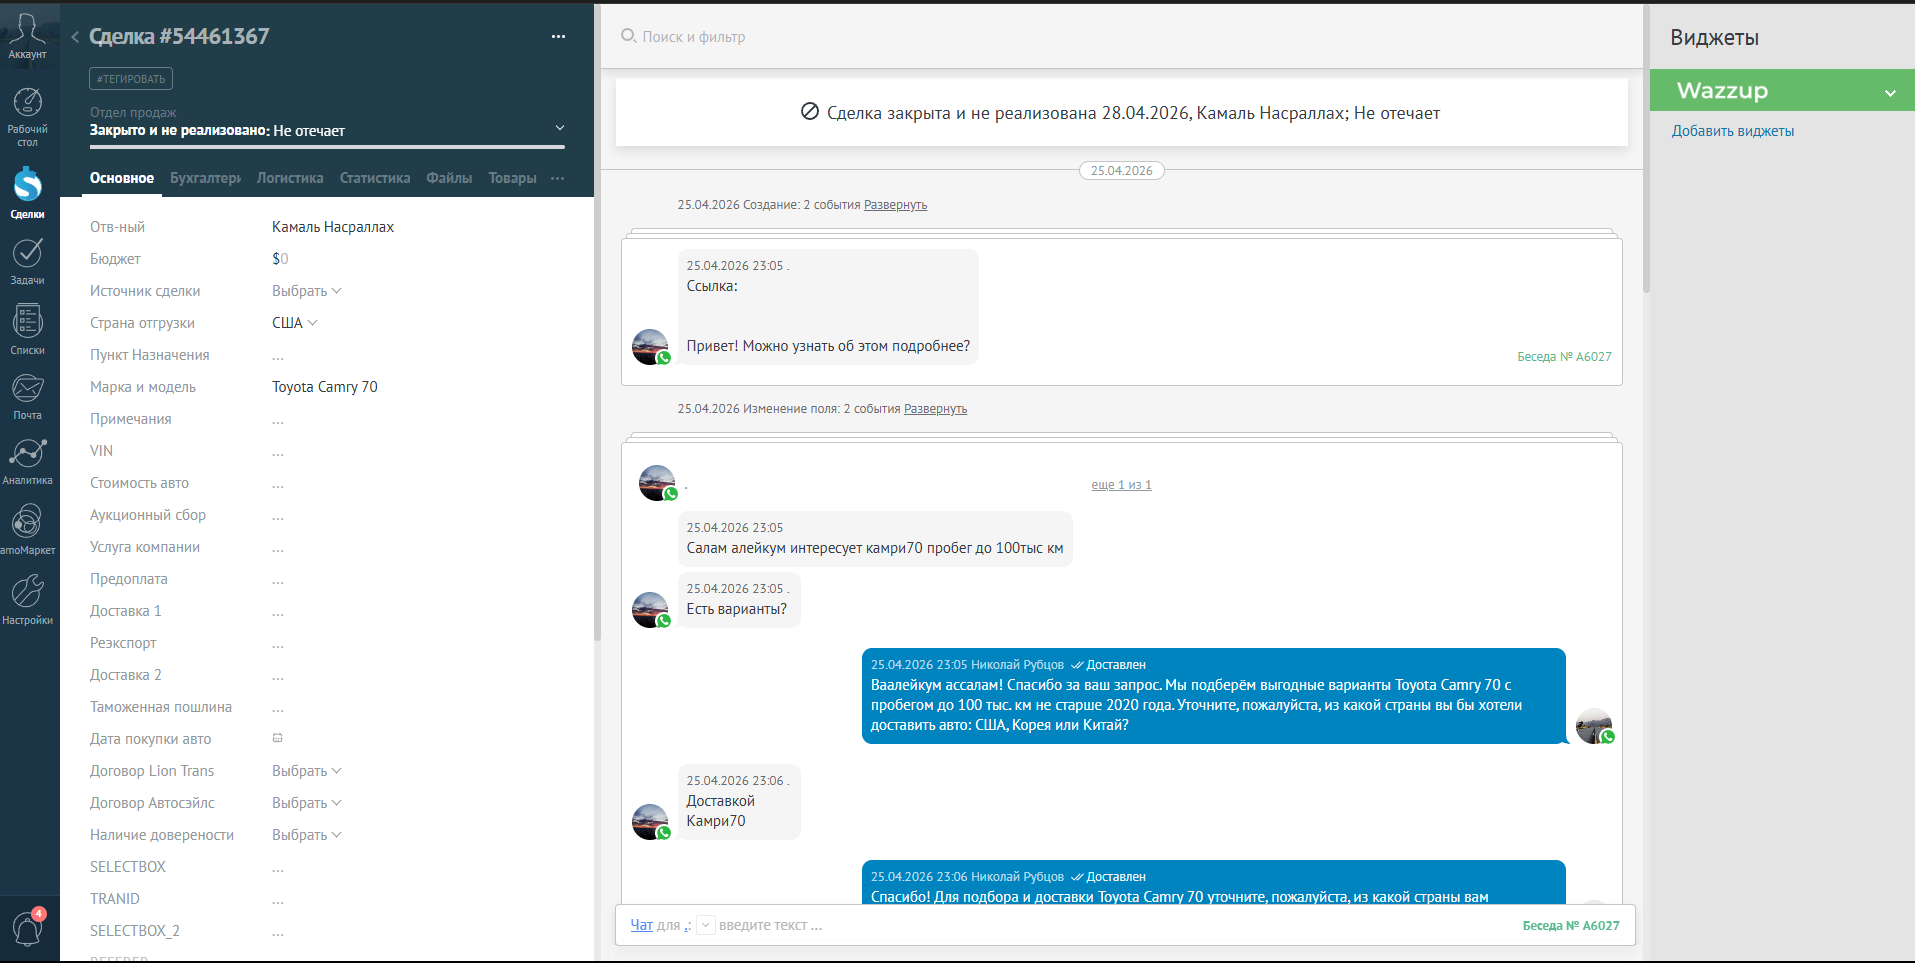Expand the Wazzup widget chevron
The width and height of the screenshot is (1915, 963).
coord(1890,92)
